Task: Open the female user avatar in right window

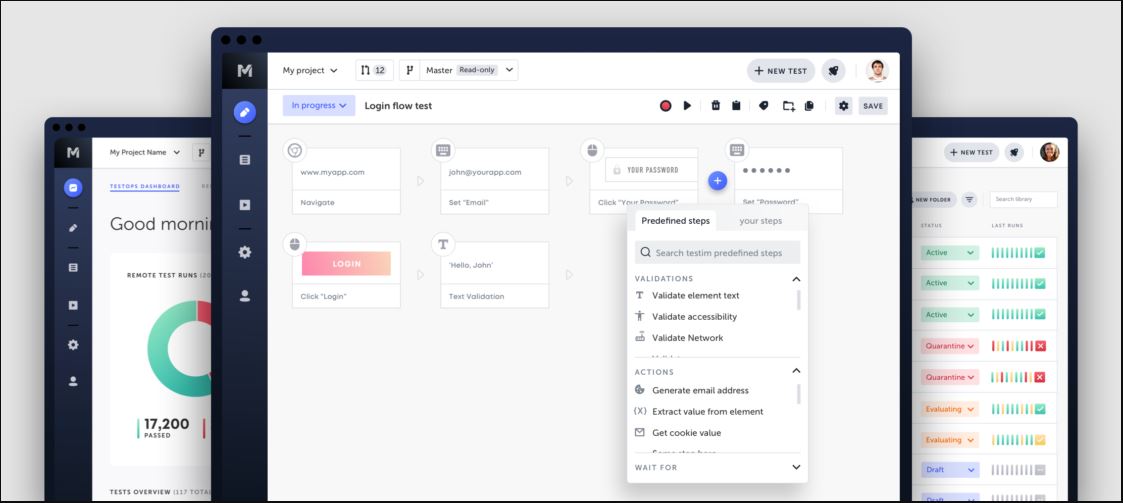Action: [x=1049, y=152]
